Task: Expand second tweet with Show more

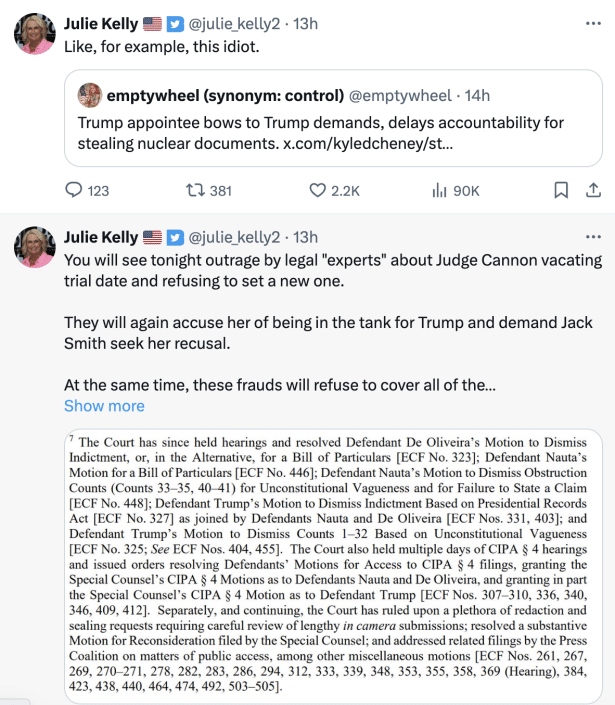Action: tap(104, 406)
